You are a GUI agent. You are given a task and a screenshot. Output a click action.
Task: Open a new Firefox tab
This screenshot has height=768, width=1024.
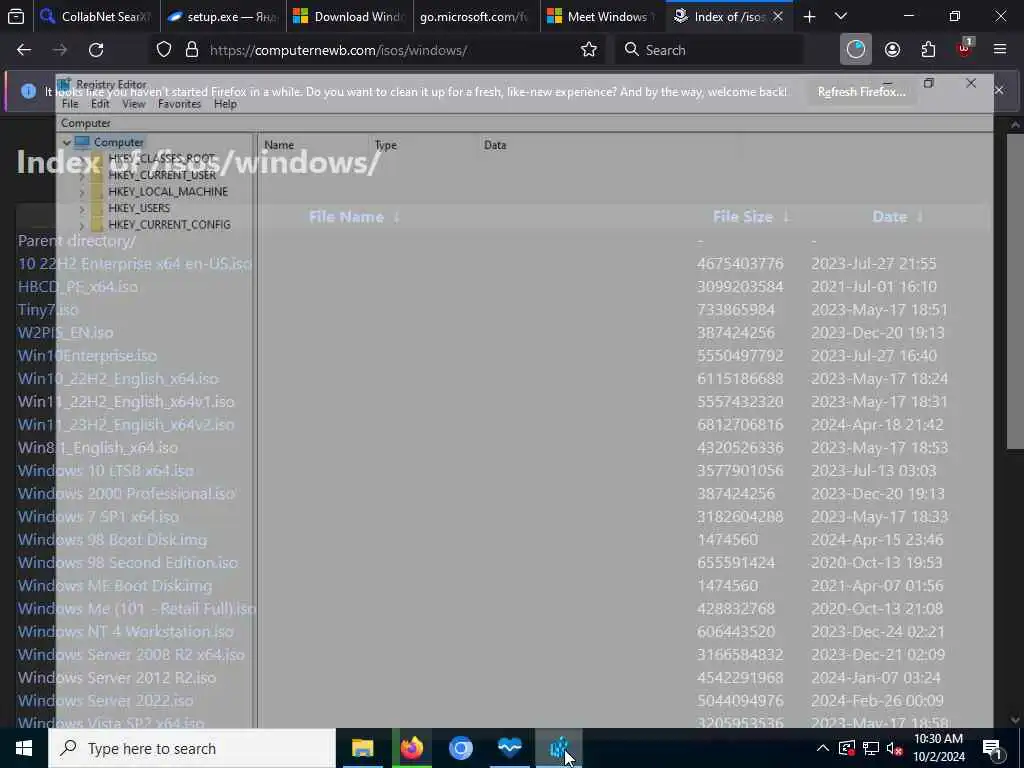pos(809,16)
